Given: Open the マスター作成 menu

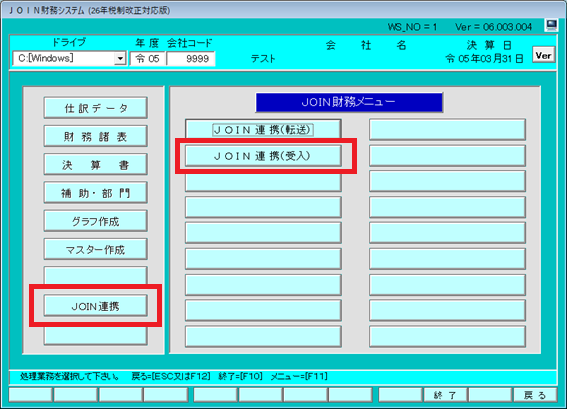Looking at the screenshot, I should pos(95,249).
